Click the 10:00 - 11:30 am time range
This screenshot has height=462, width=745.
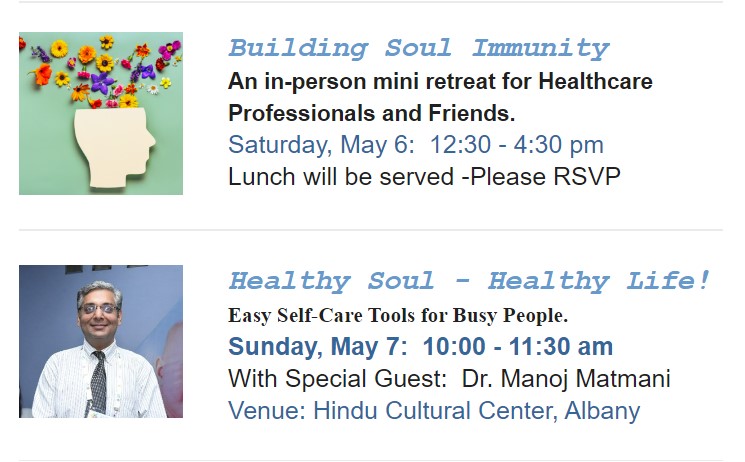[x=518, y=346]
